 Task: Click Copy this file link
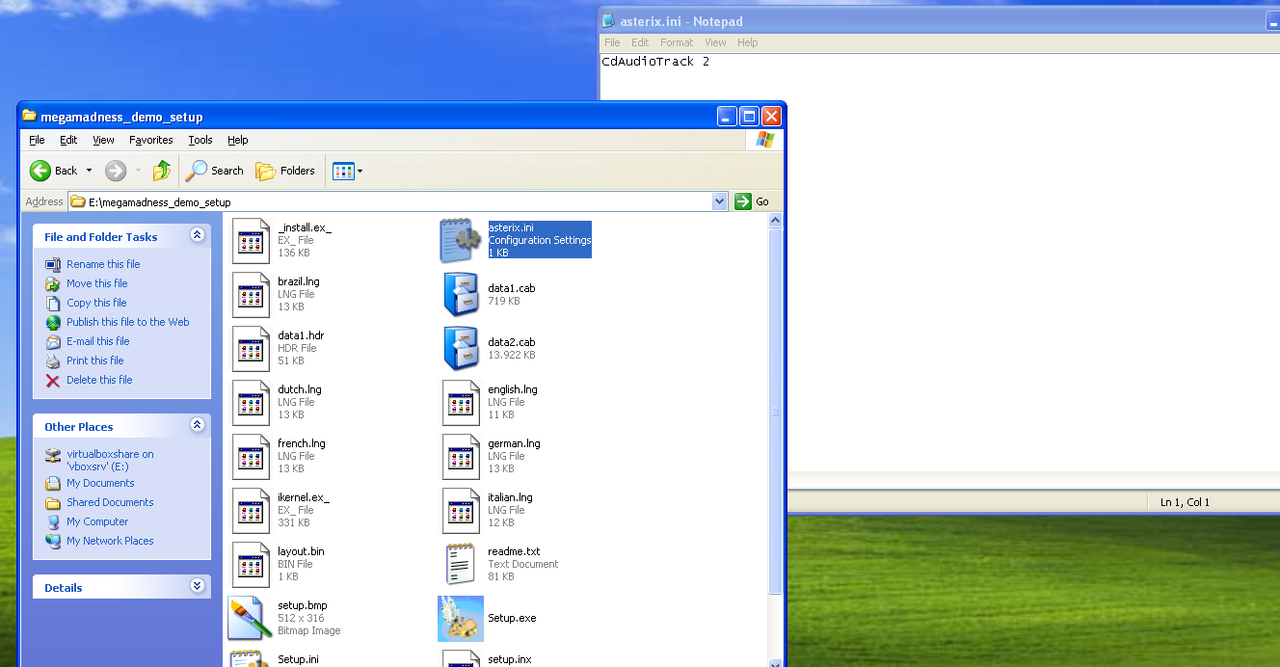pyautogui.click(x=97, y=303)
